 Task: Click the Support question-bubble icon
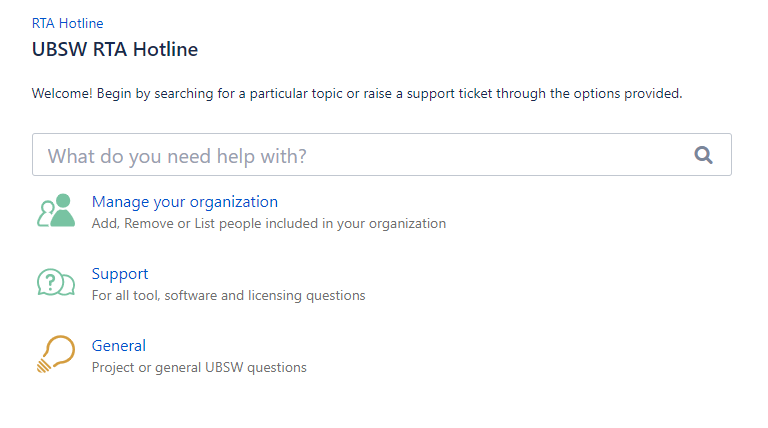coord(56,282)
